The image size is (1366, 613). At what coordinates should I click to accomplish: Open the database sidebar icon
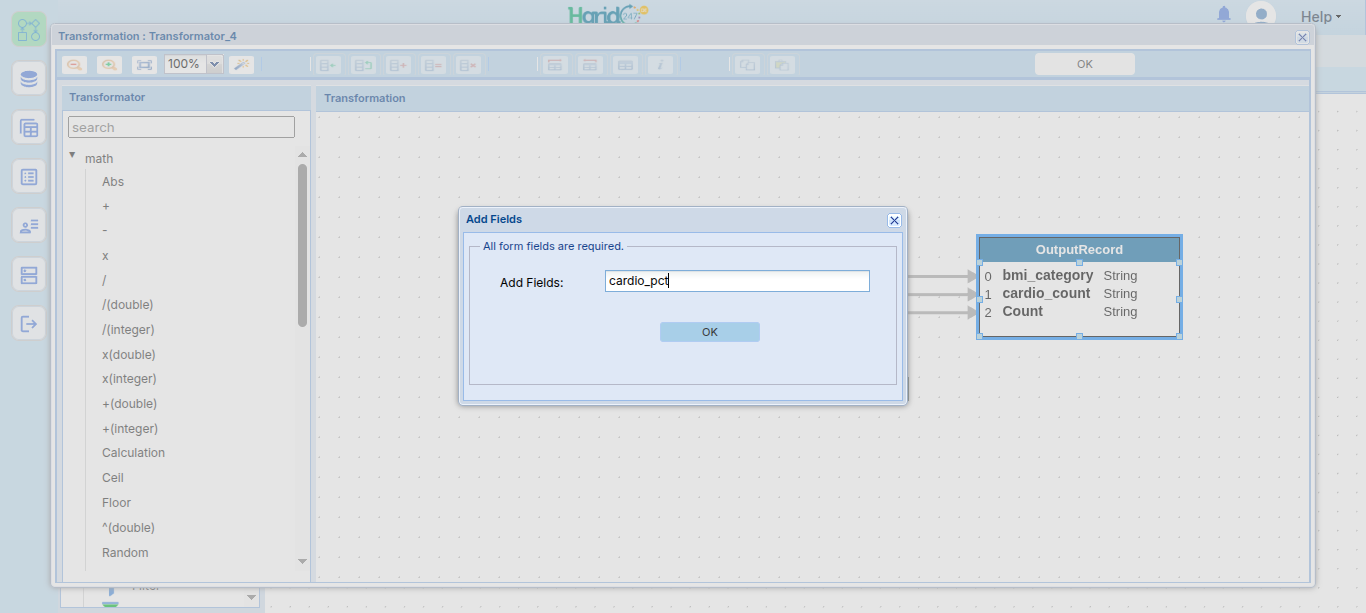tap(29, 79)
